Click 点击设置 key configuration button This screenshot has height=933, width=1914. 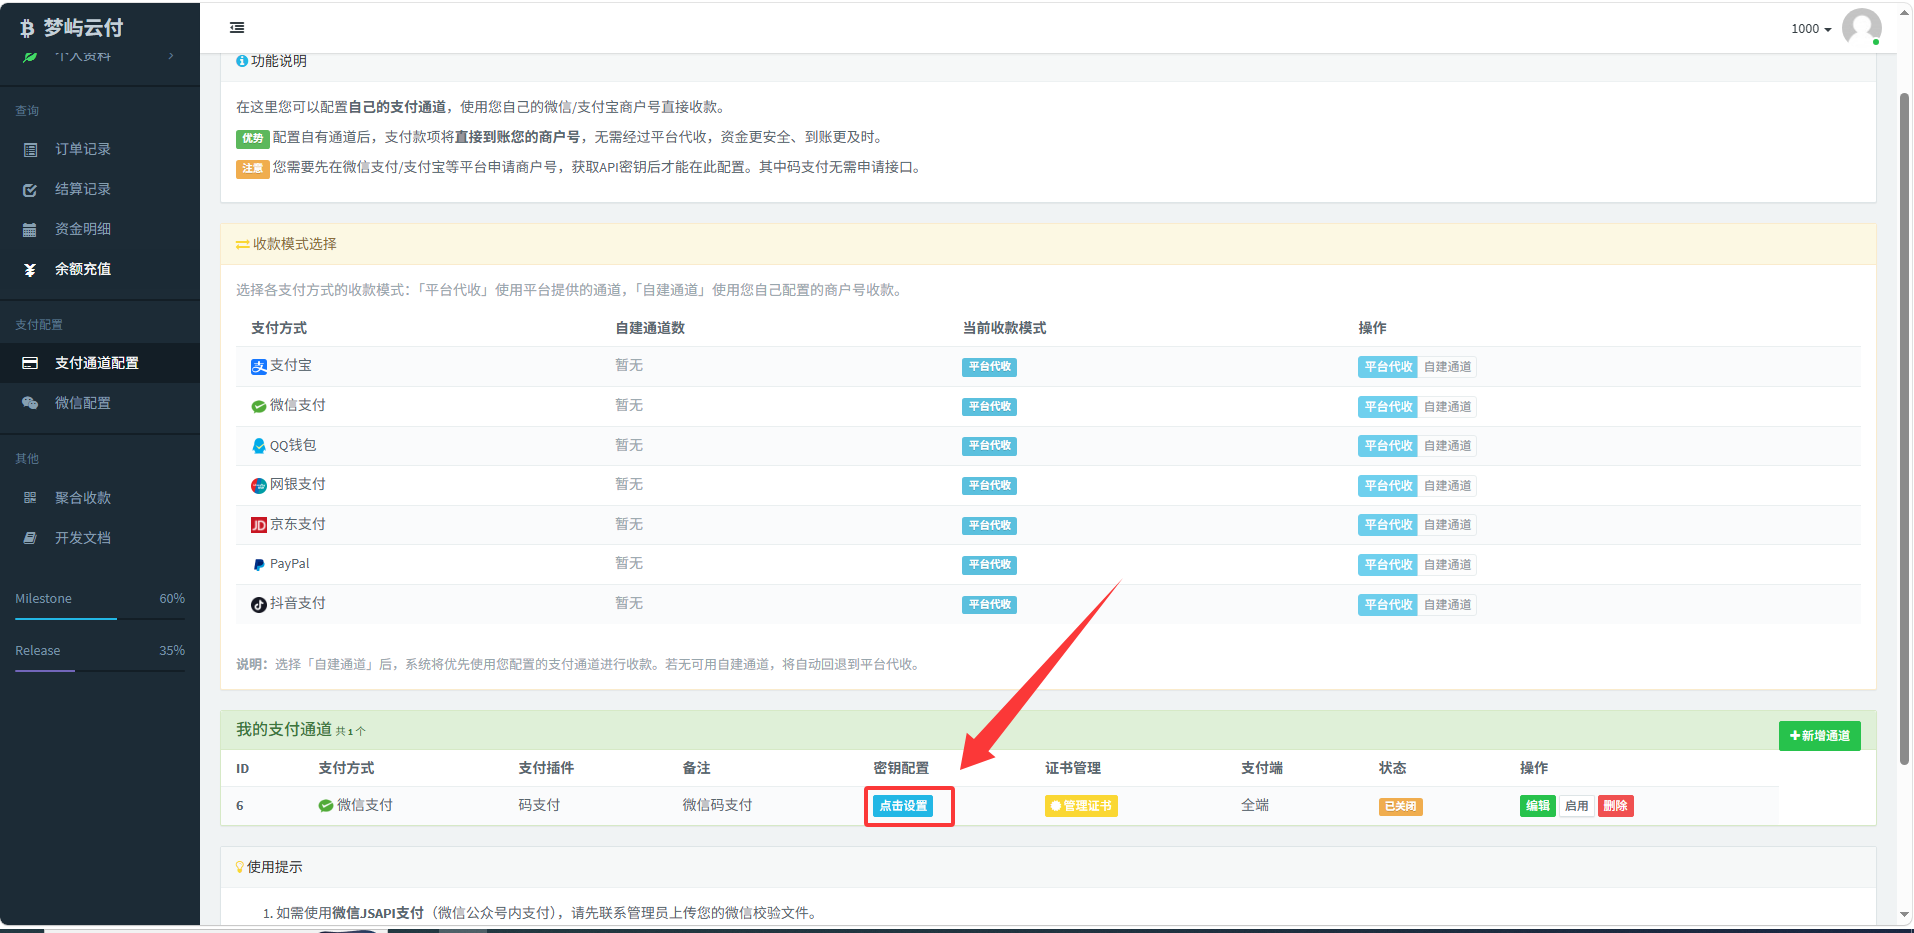[903, 806]
